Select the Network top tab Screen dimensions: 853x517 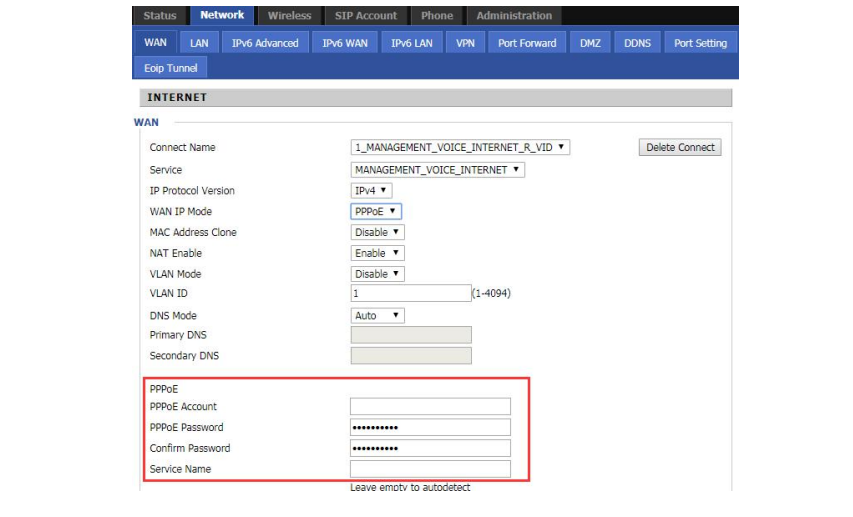[x=222, y=15]
